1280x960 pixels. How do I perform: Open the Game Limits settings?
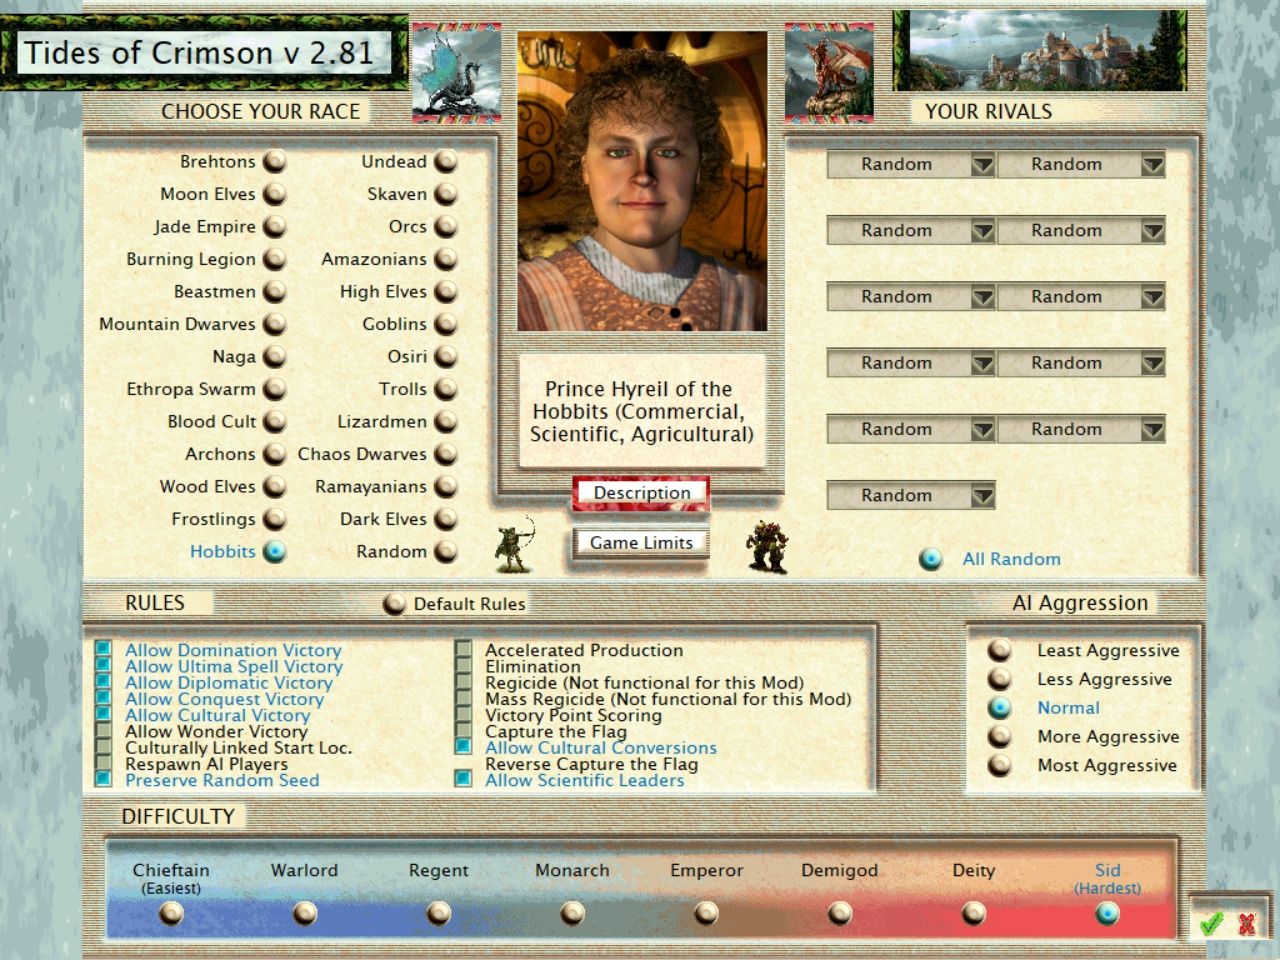pos(639,542)
